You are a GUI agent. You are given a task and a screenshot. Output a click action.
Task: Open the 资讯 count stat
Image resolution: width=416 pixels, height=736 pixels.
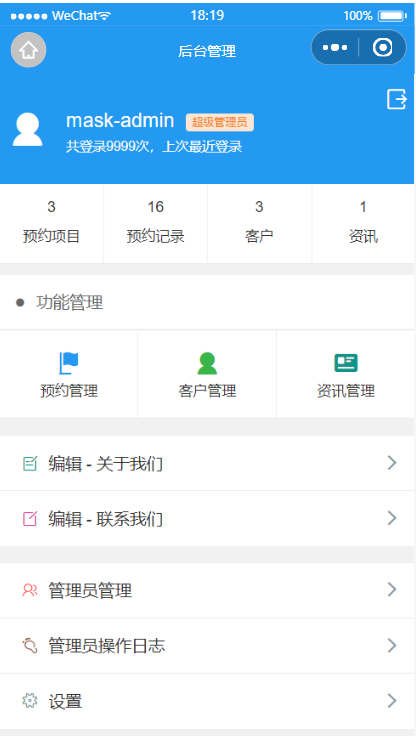363,223
